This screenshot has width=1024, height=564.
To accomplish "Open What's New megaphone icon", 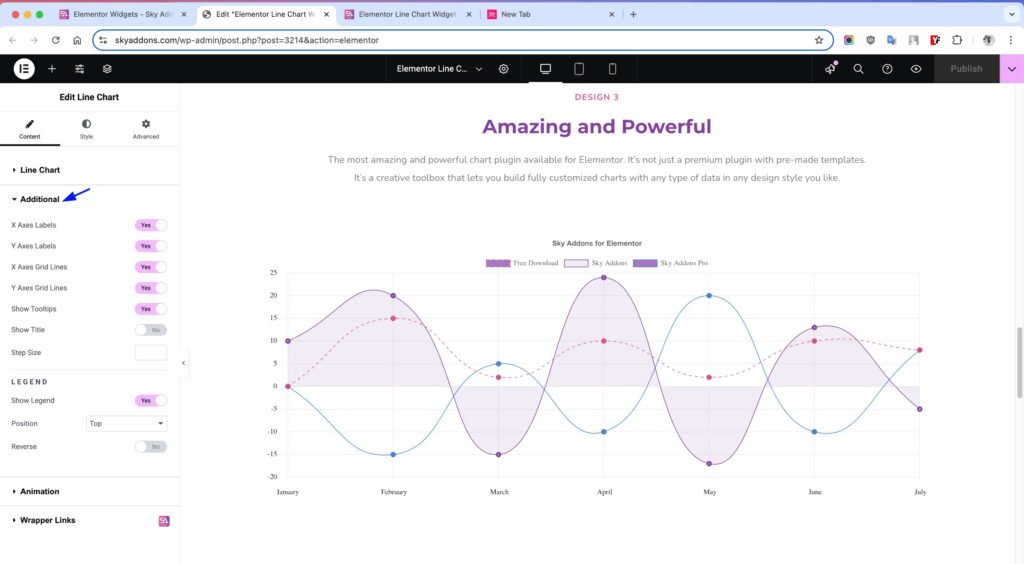I will pyautogui.click(x=830, y=69).
